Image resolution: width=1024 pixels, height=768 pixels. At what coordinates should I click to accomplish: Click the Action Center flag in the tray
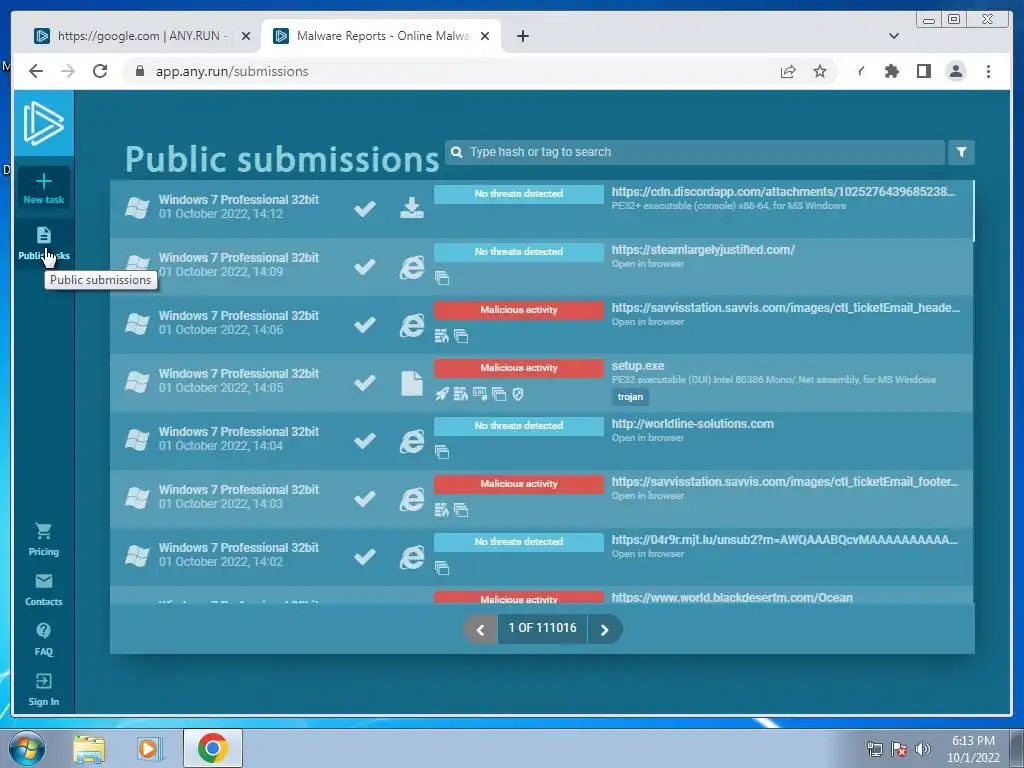(899, 749)
